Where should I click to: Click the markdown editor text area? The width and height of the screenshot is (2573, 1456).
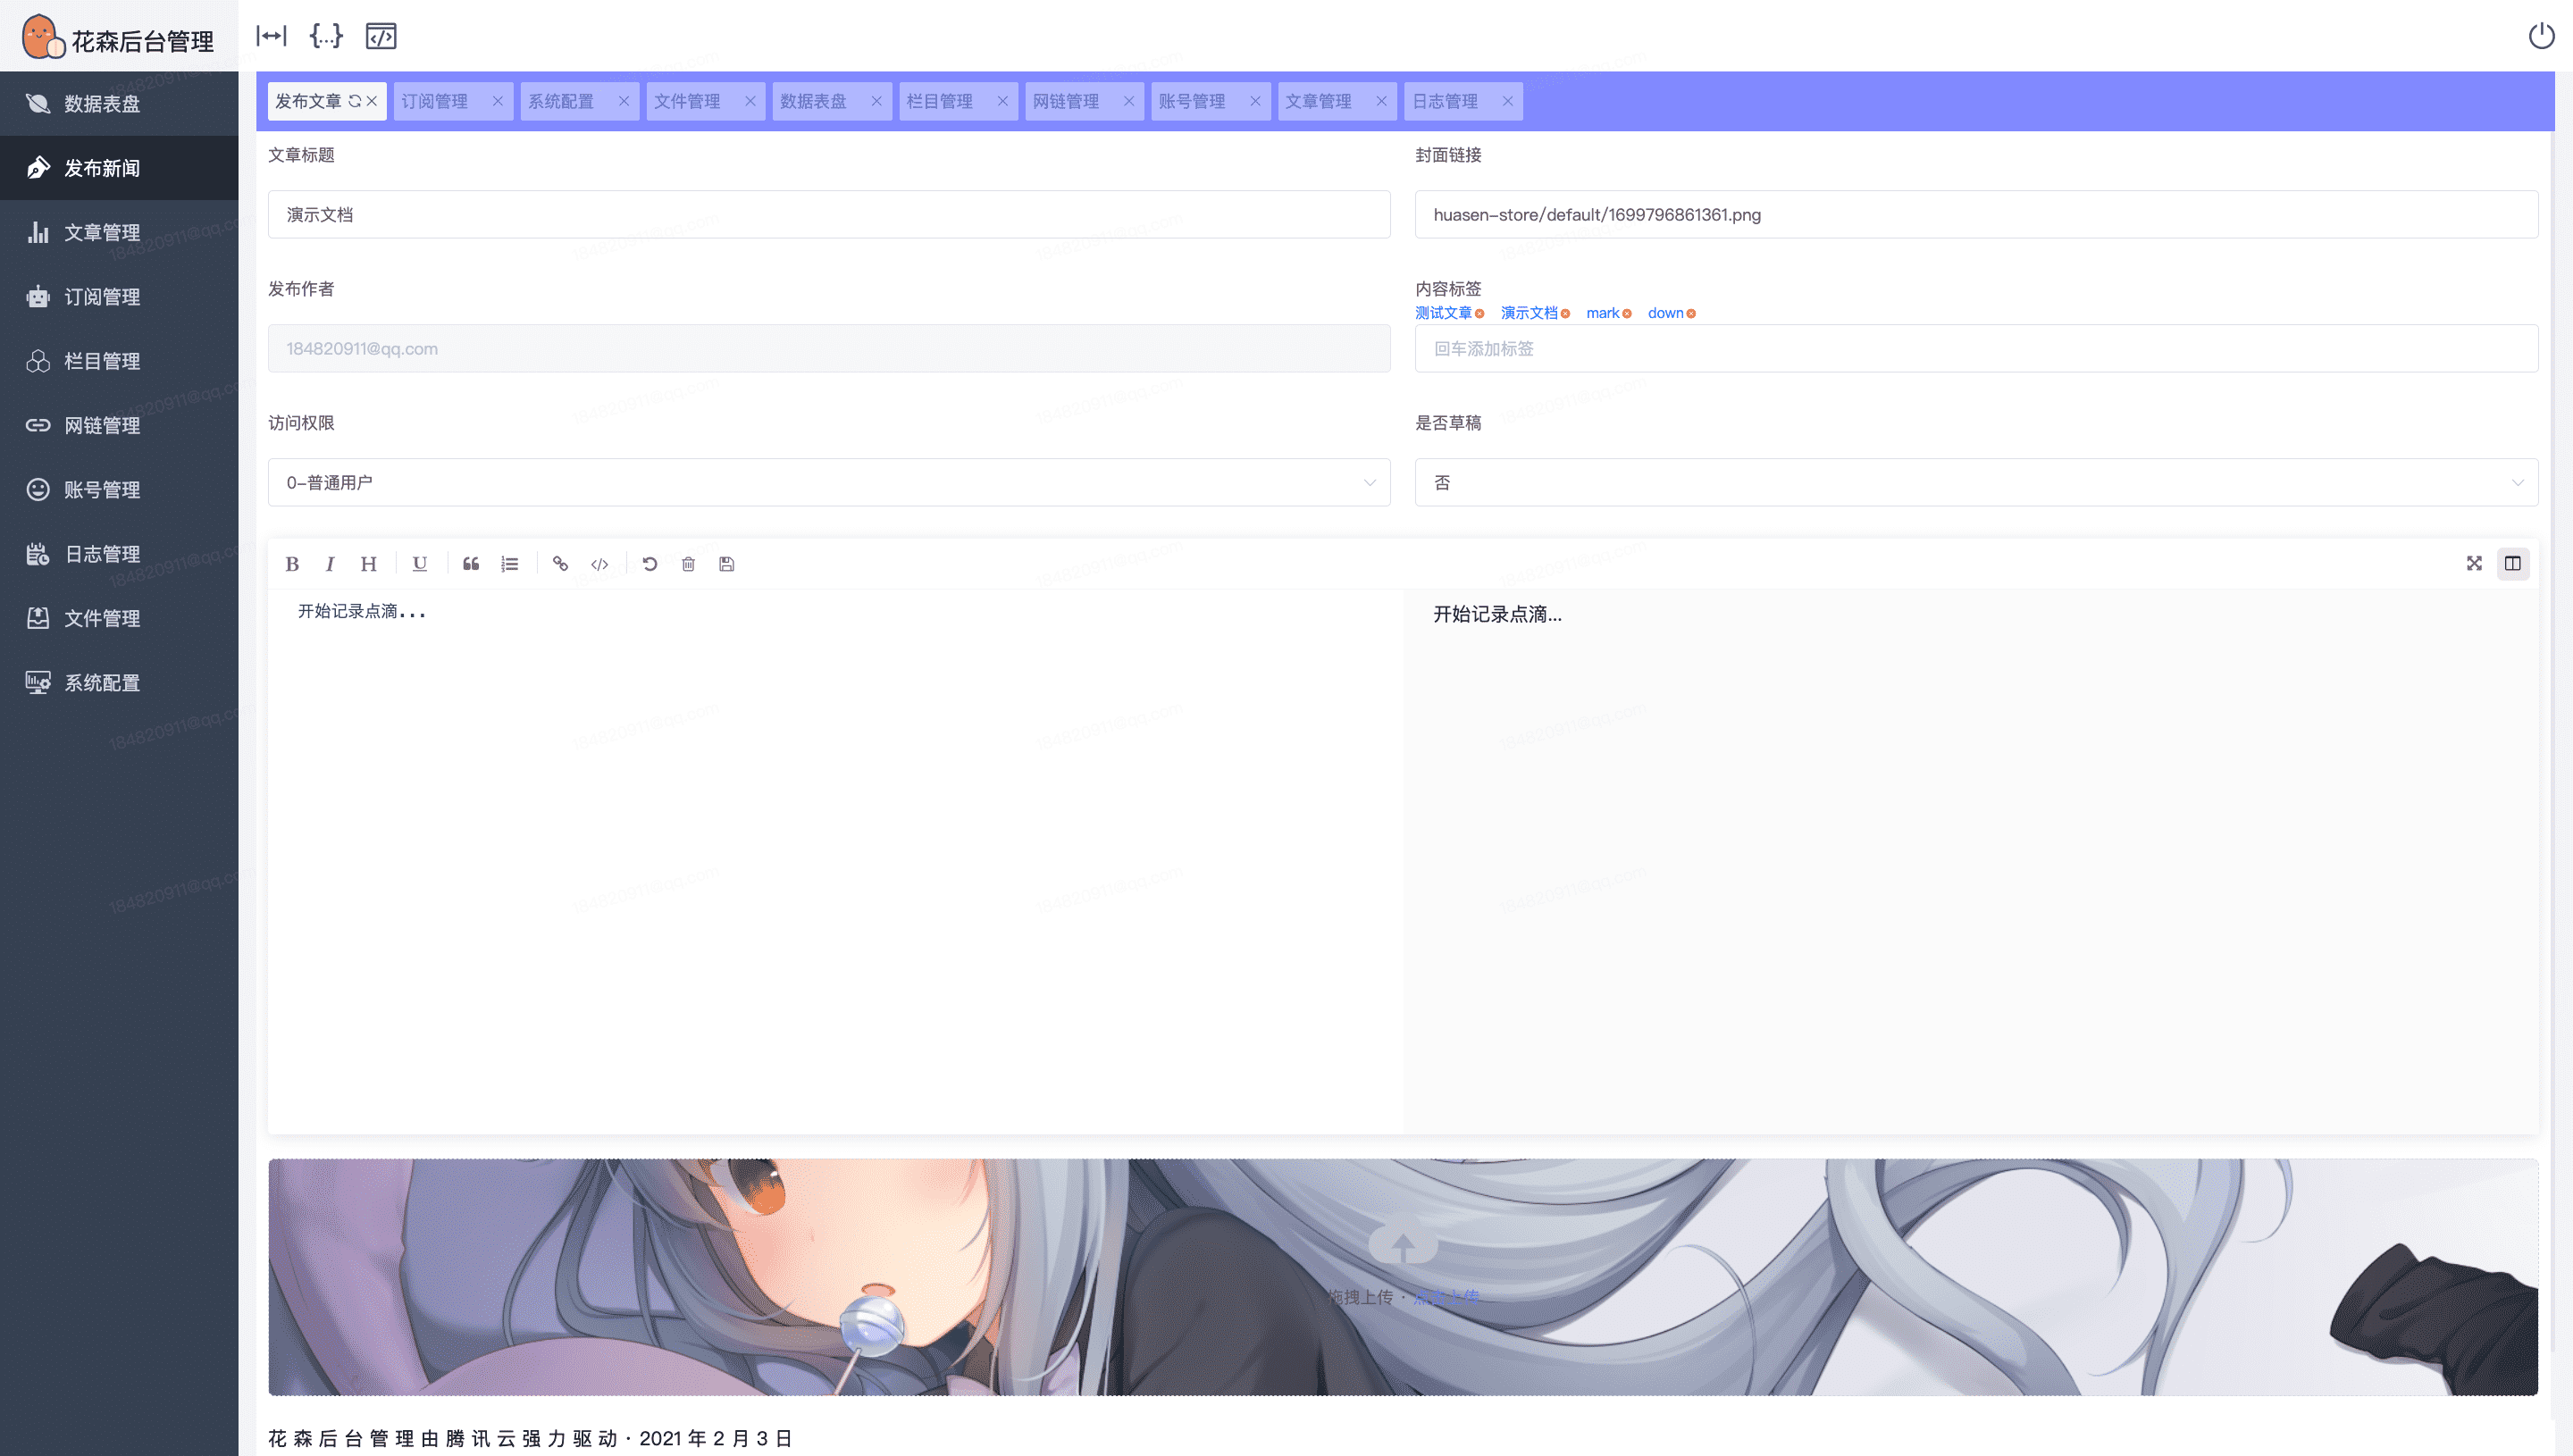[x=836, y=860]
